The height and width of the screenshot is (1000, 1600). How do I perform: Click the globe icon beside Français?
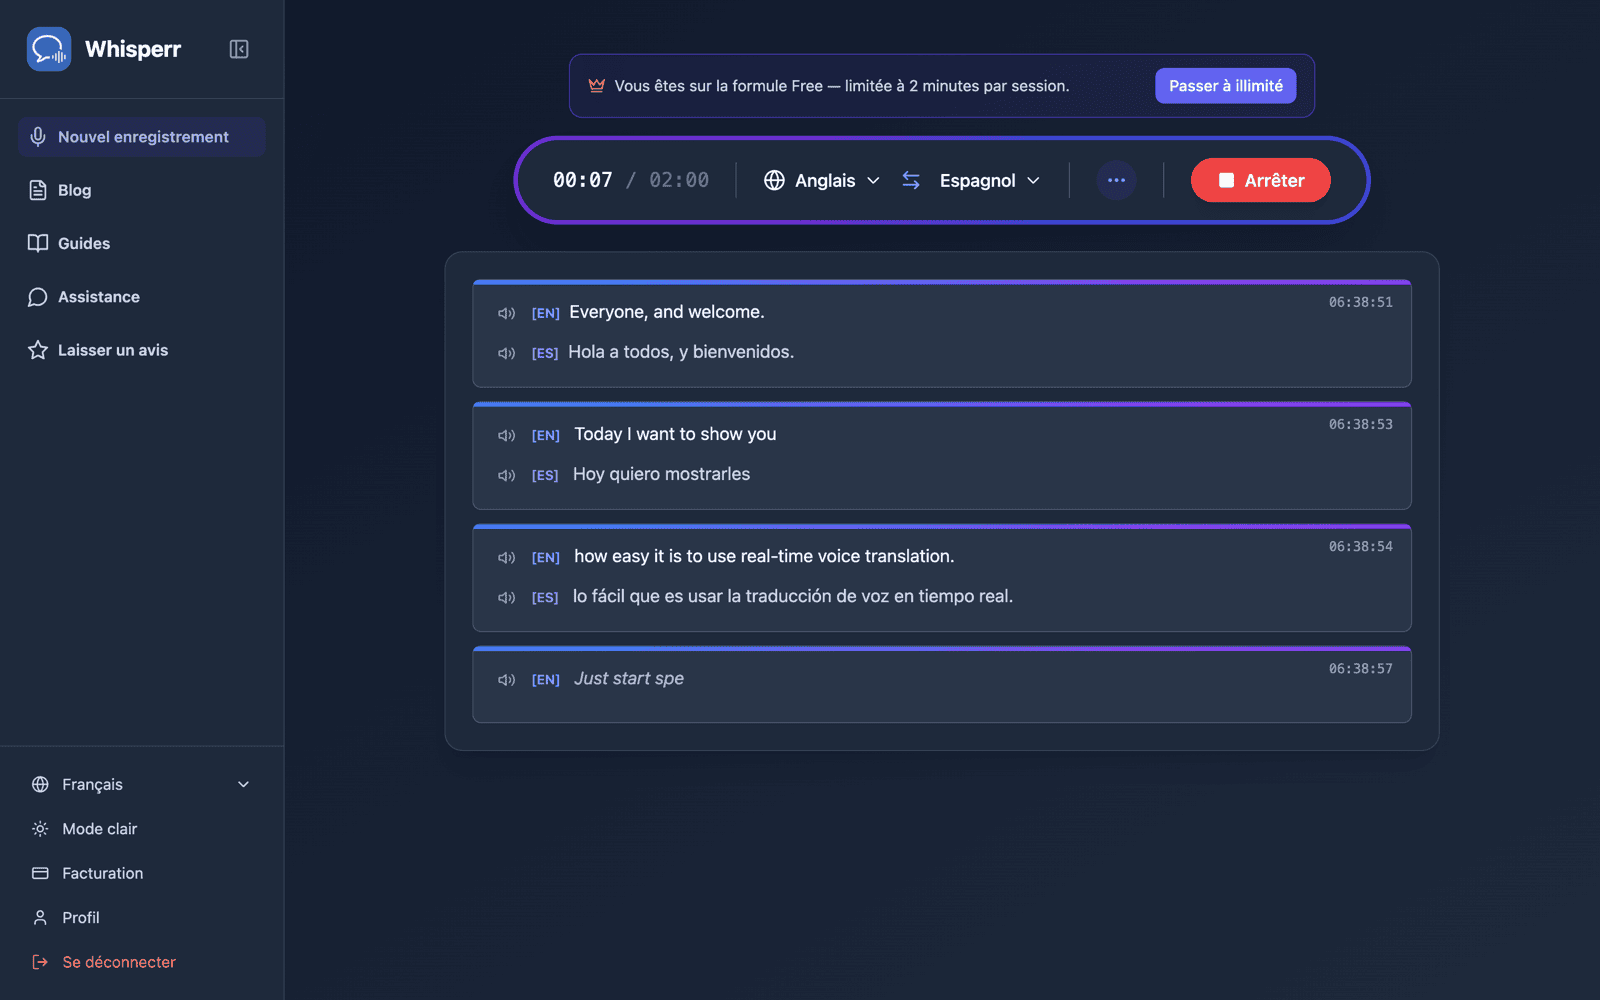[40, 785]
